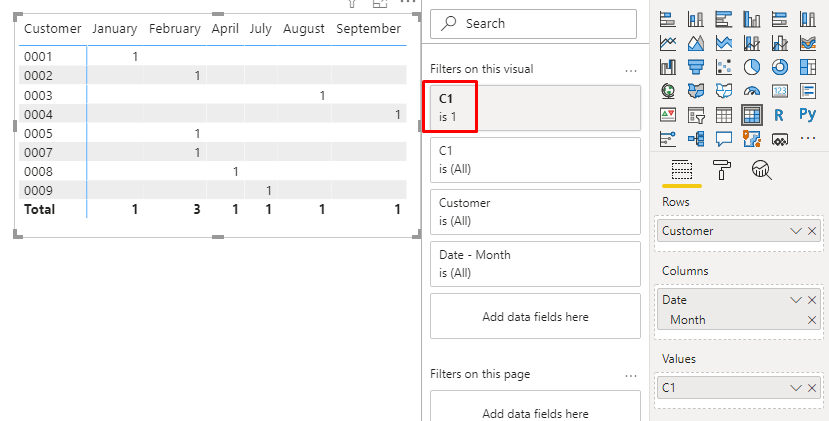Viewport: 829px width, 421px height.
Task: Open the Fields tab of visualizations pane
Action: click(681, 170)
